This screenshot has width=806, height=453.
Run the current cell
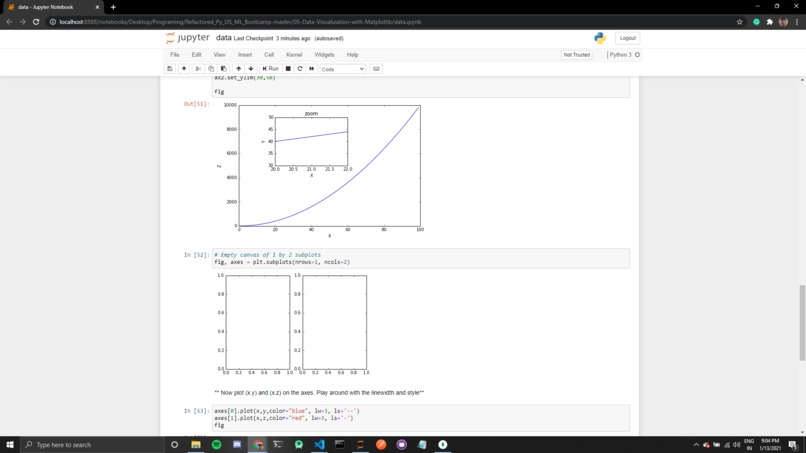click(270, 69)
